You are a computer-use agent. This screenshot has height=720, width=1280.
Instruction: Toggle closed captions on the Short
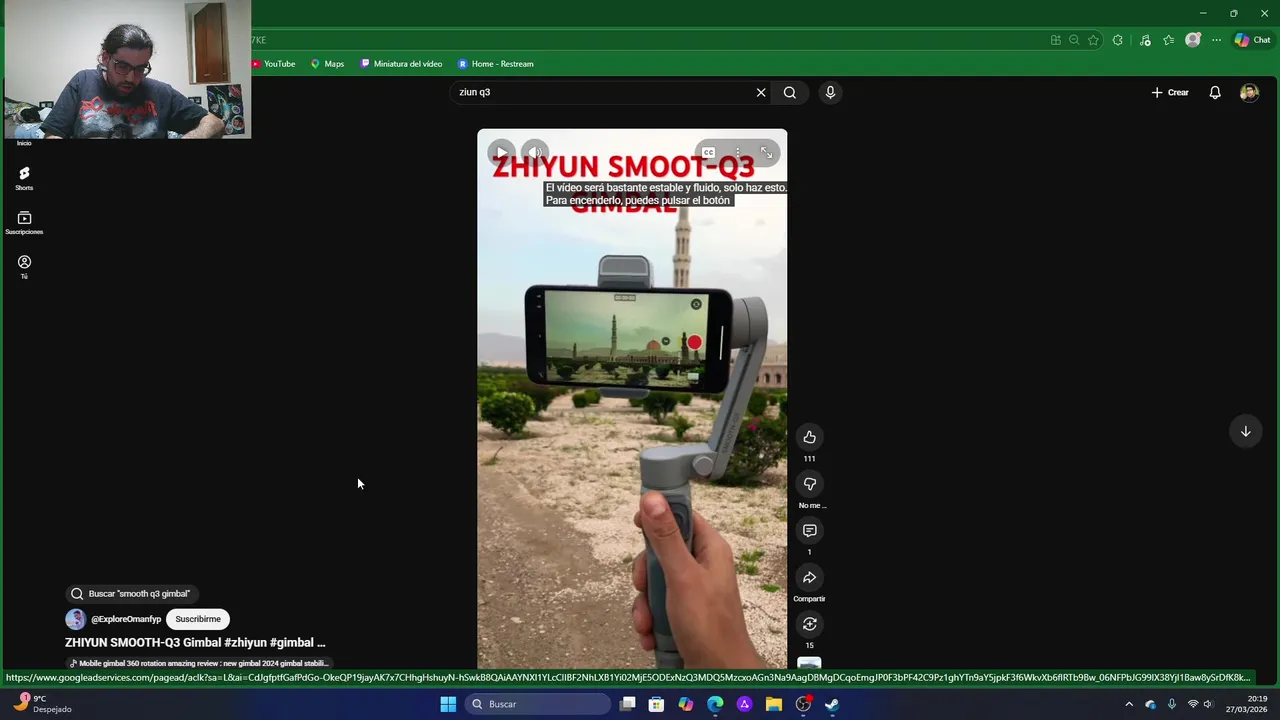point(708,153)
